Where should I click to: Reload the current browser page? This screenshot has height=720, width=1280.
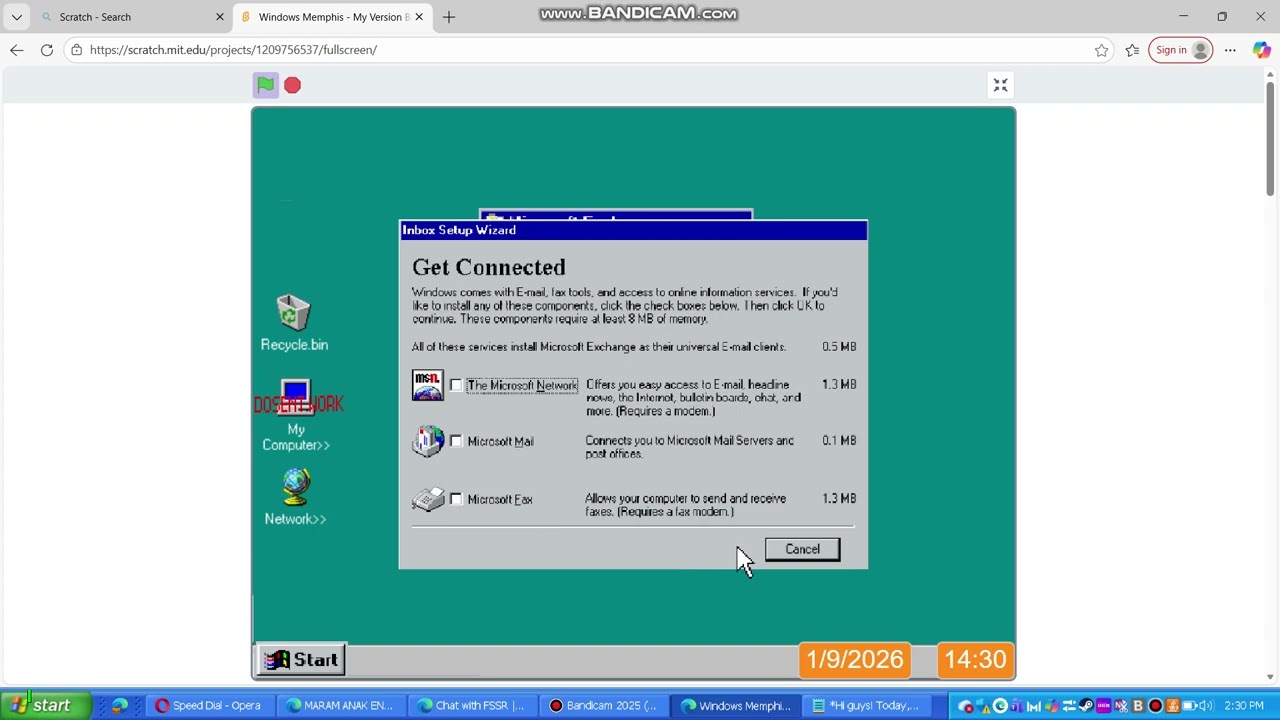coord(47,50)
